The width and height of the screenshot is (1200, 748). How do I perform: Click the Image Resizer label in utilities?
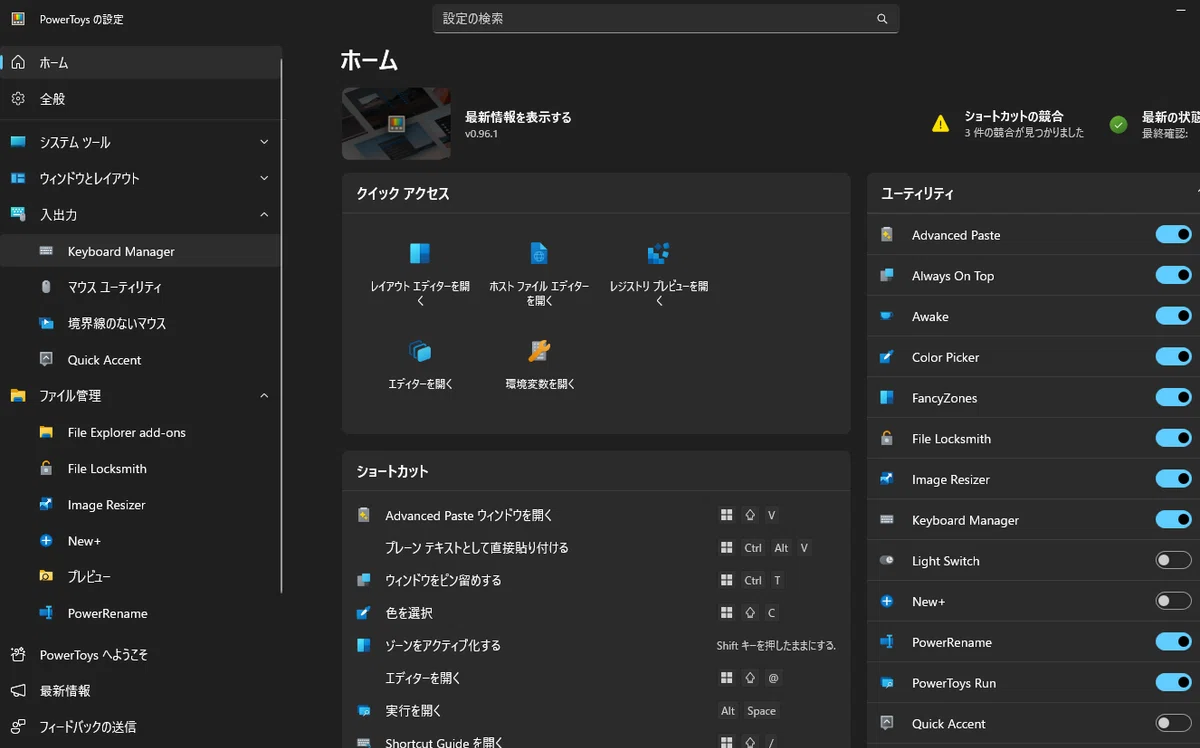(x=950, y=479)
